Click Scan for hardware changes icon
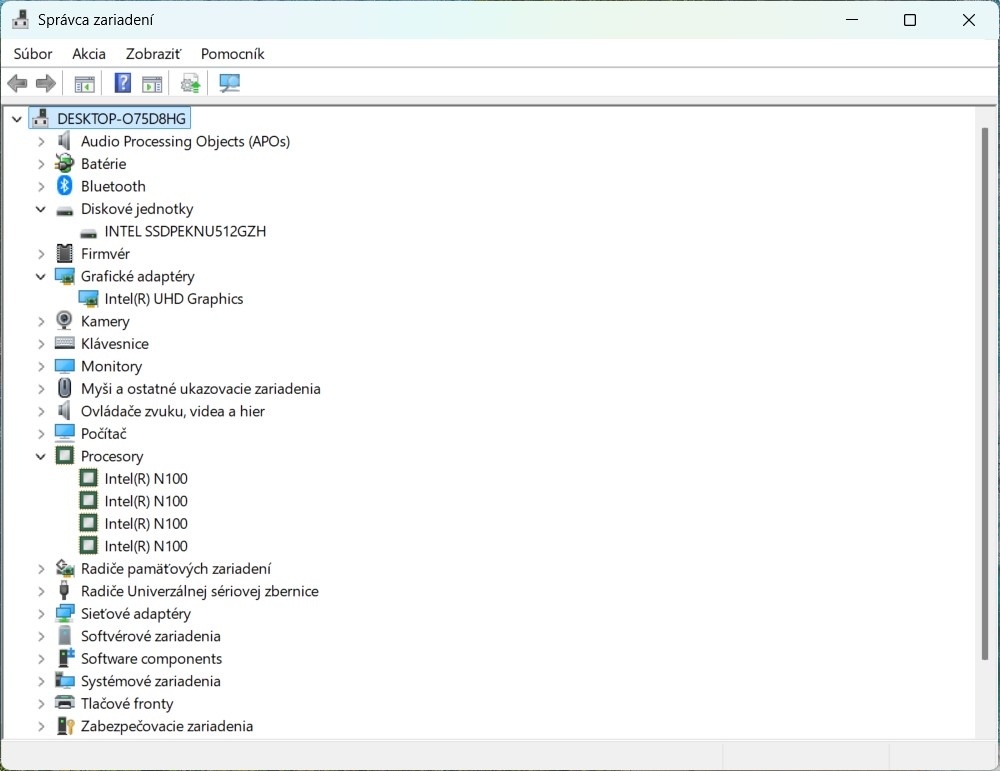This screenshot has width=1000, height=771. 230,84
